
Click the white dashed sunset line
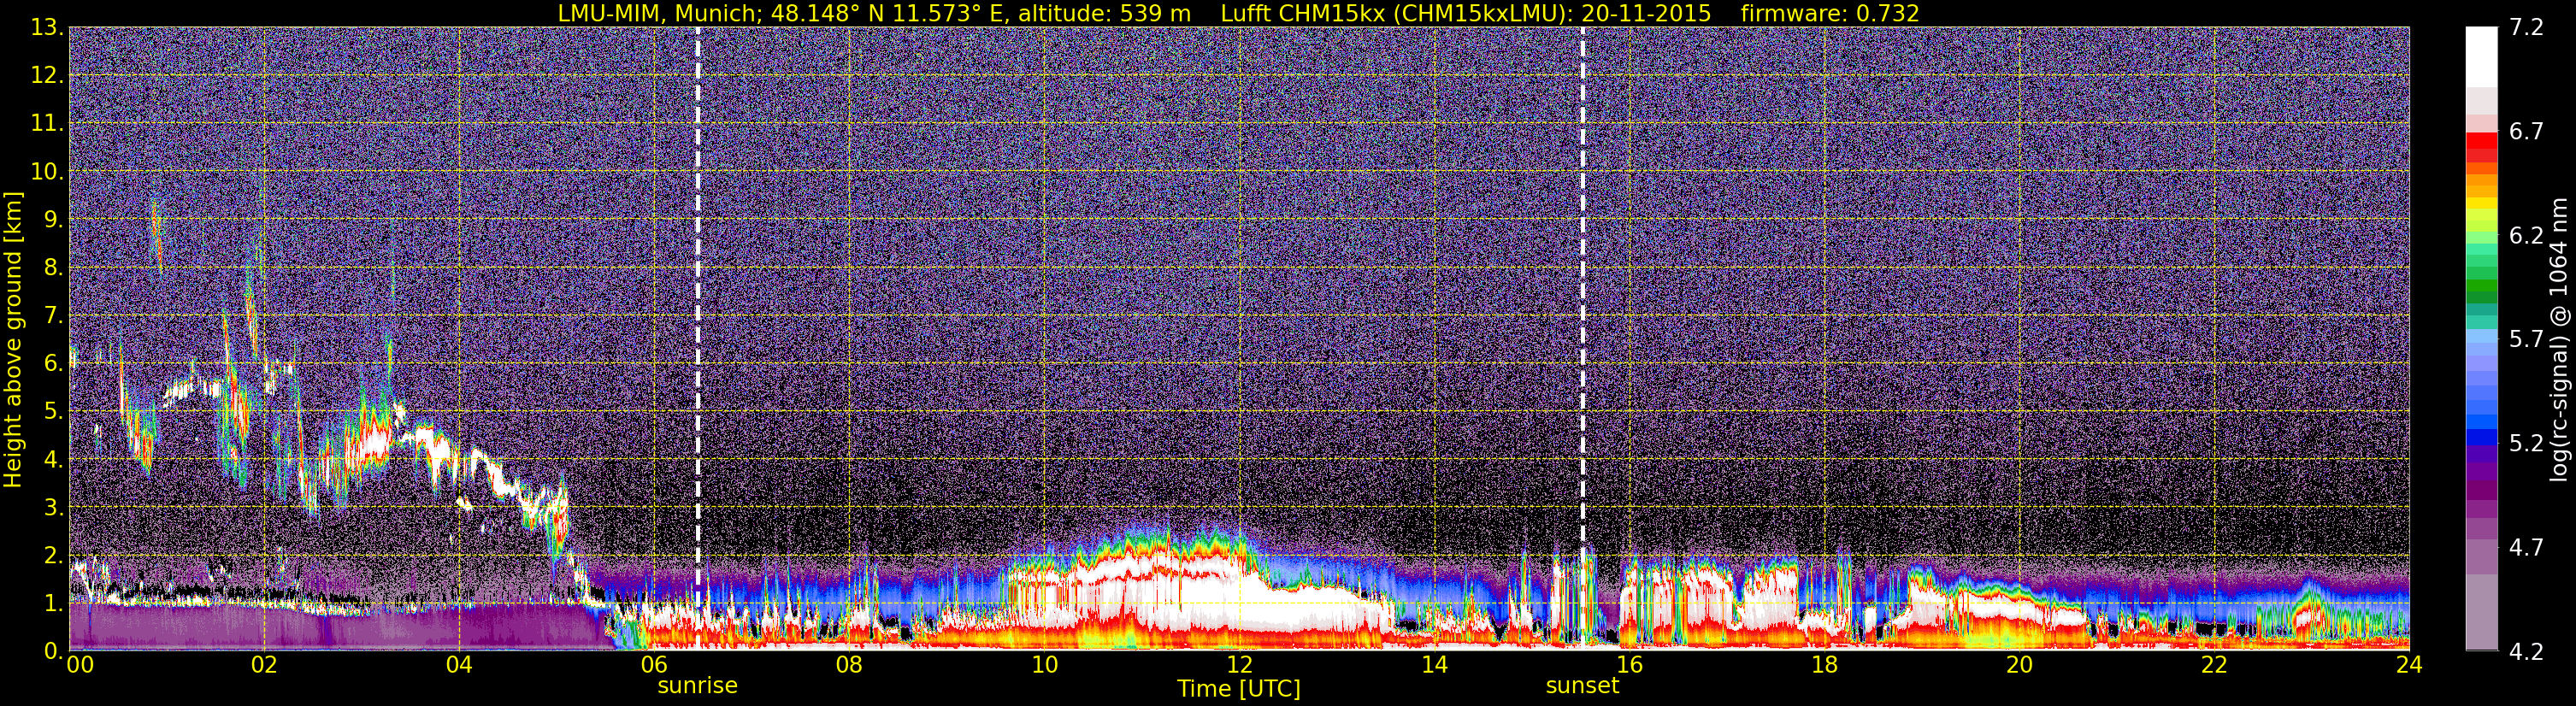point(1582,338)
